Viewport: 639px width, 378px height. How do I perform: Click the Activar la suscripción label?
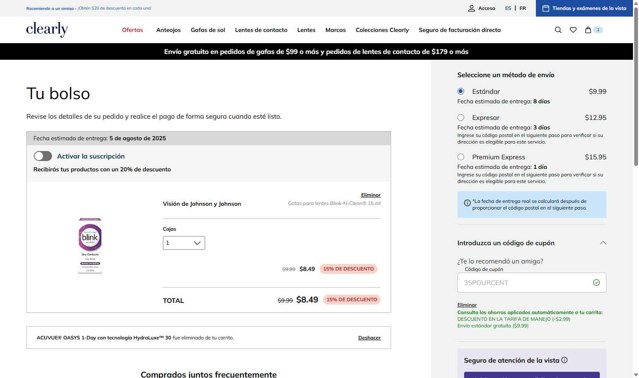[91, 156]
